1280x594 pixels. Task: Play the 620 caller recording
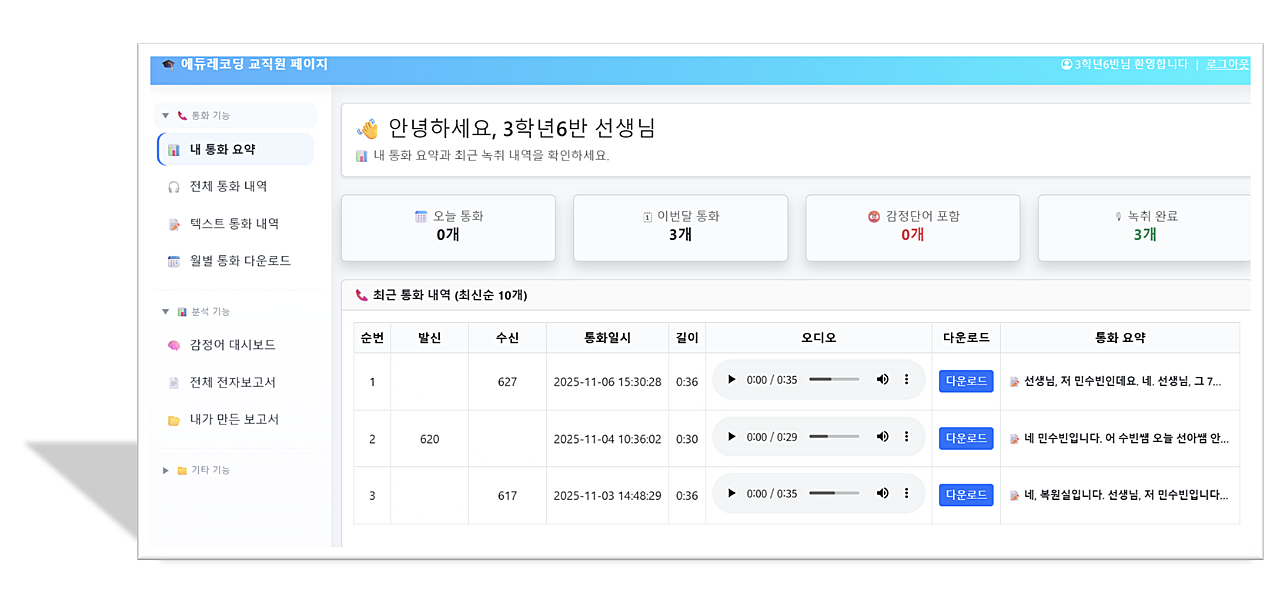[732, 437]
